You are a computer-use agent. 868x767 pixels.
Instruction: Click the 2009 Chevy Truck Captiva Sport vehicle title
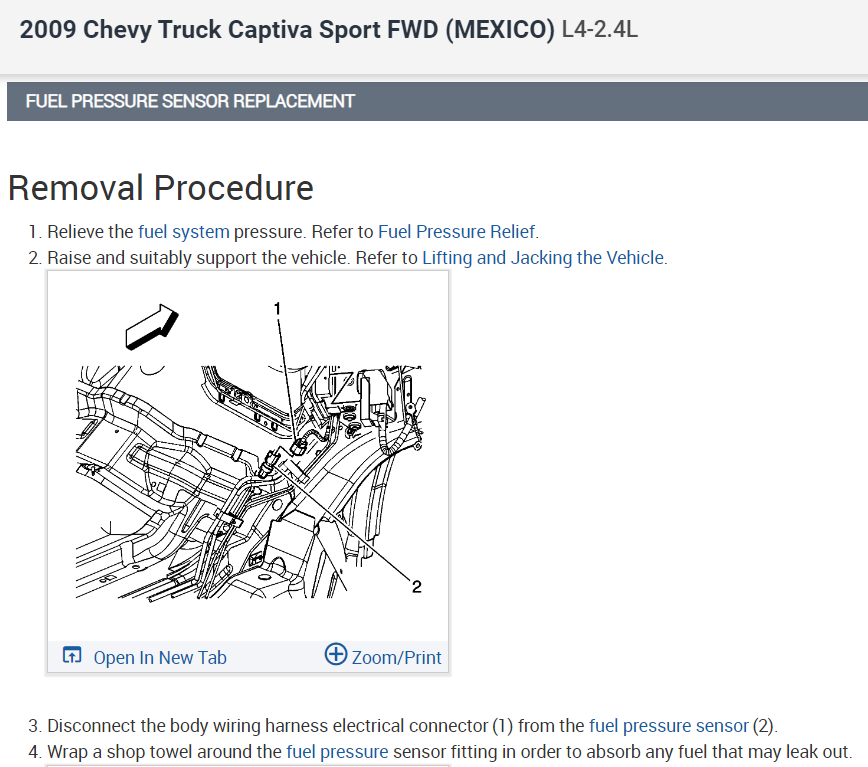287,29
